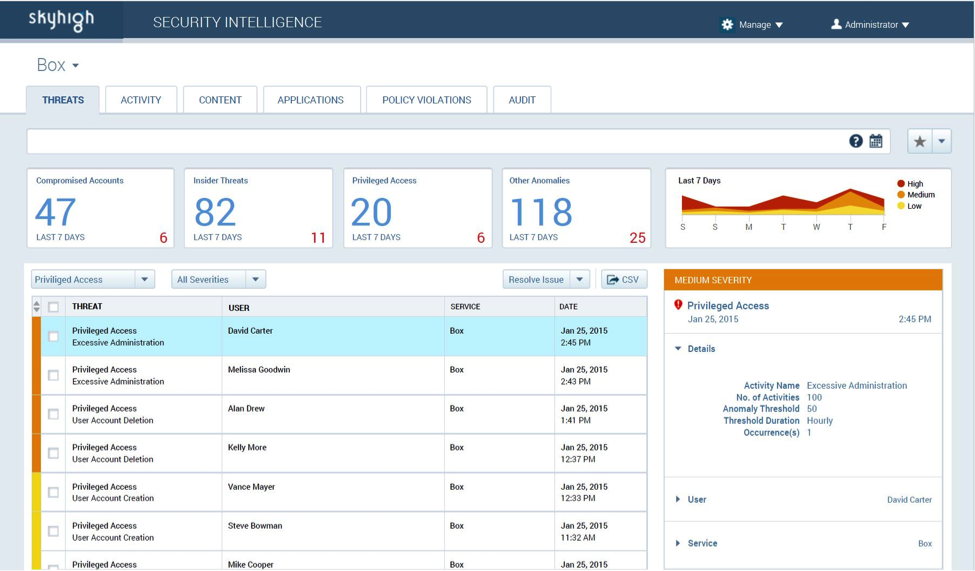The width and height of the screenshot is (975, 571).
Task: Click the Low severity legend dot
Action: pyautogui.click(x=900, y=206)
